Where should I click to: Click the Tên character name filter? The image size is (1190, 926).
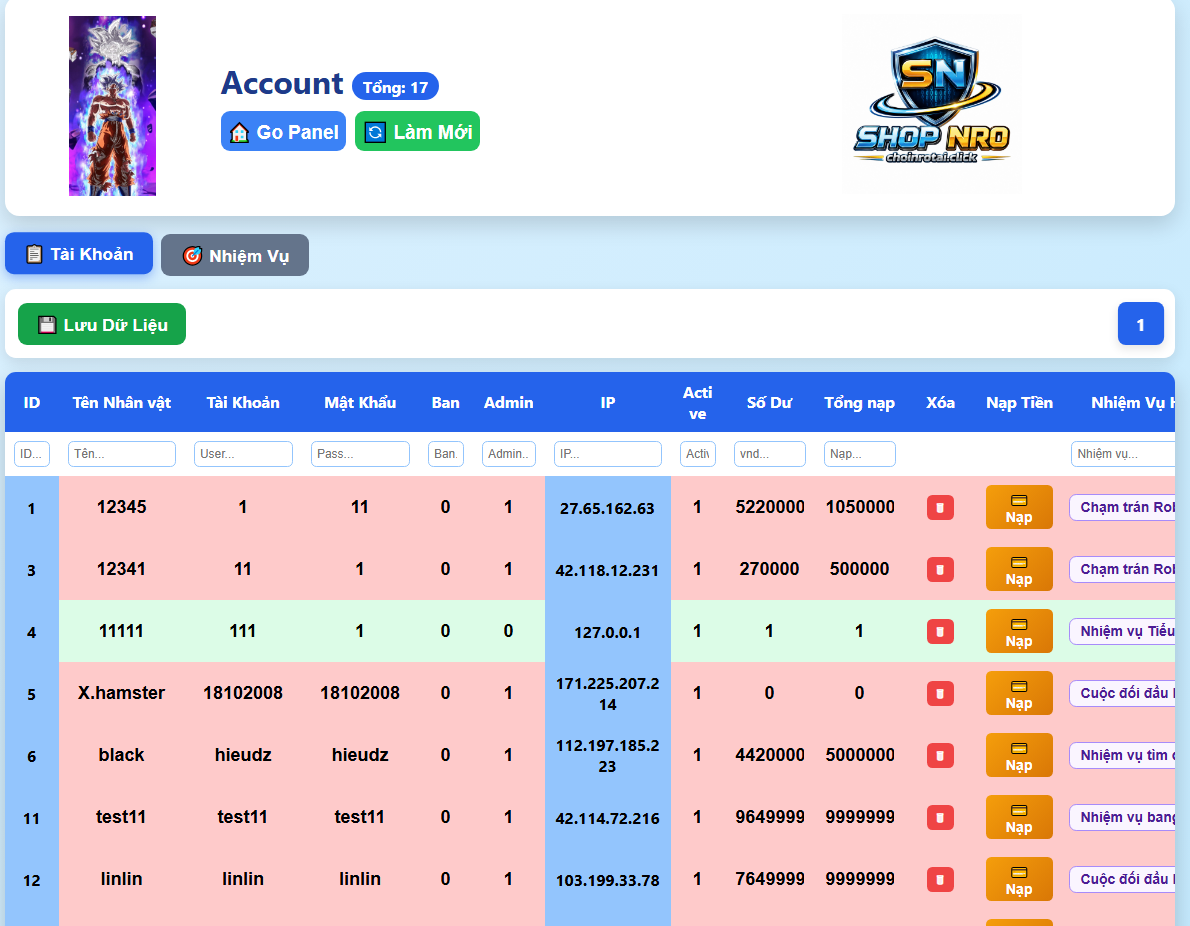click(x=121, y=454)
